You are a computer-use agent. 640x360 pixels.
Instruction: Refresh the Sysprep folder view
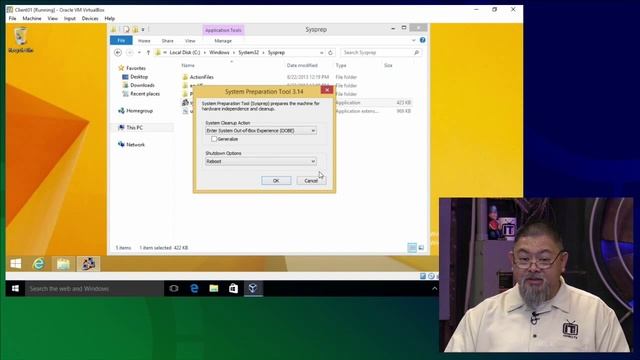331,53
